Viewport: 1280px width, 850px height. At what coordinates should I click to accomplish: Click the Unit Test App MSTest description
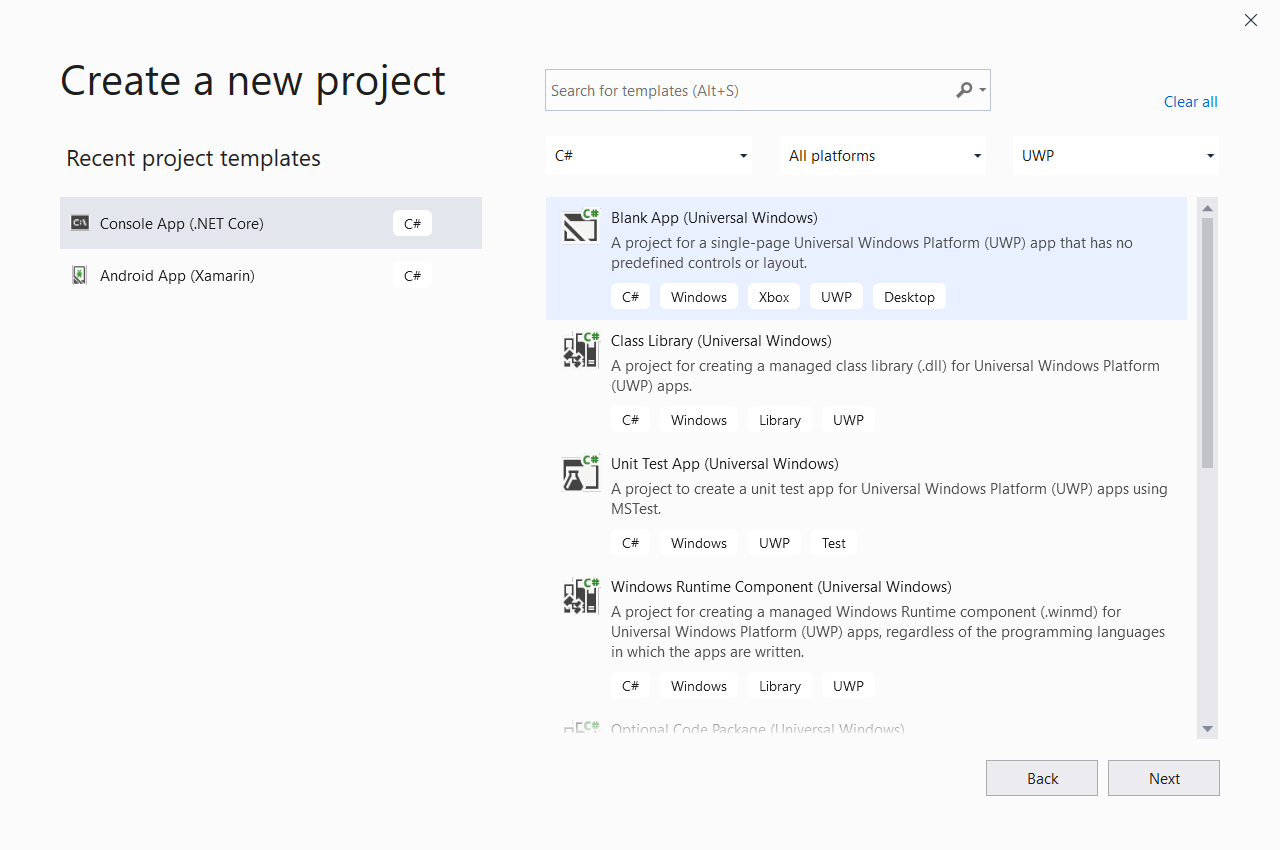pyautogui.click(x=889, y=499)
